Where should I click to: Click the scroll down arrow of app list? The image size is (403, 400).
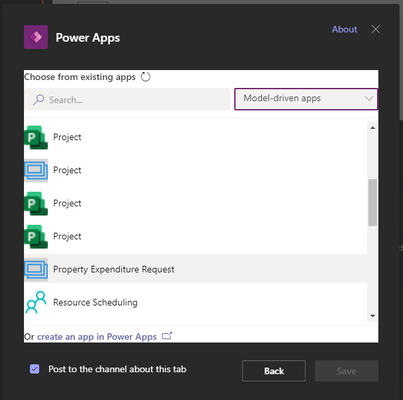[x=373, y=316]
